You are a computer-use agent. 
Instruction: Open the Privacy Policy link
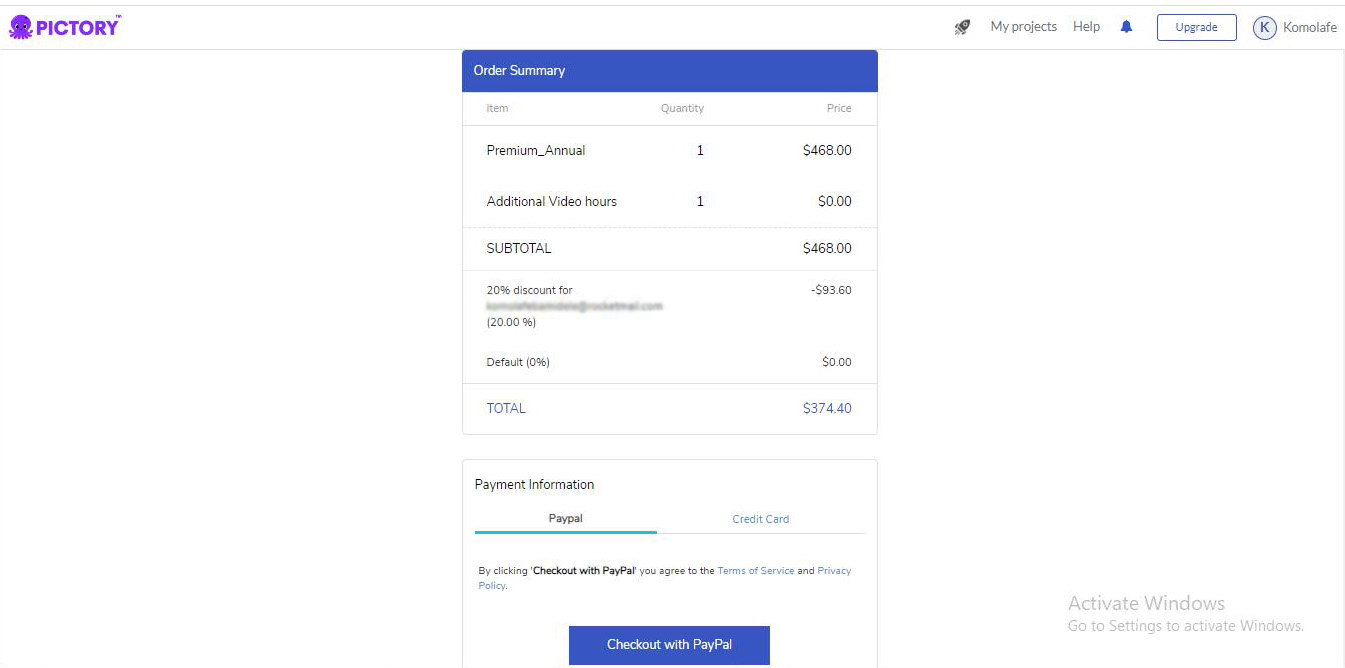[x=834, y=571]
